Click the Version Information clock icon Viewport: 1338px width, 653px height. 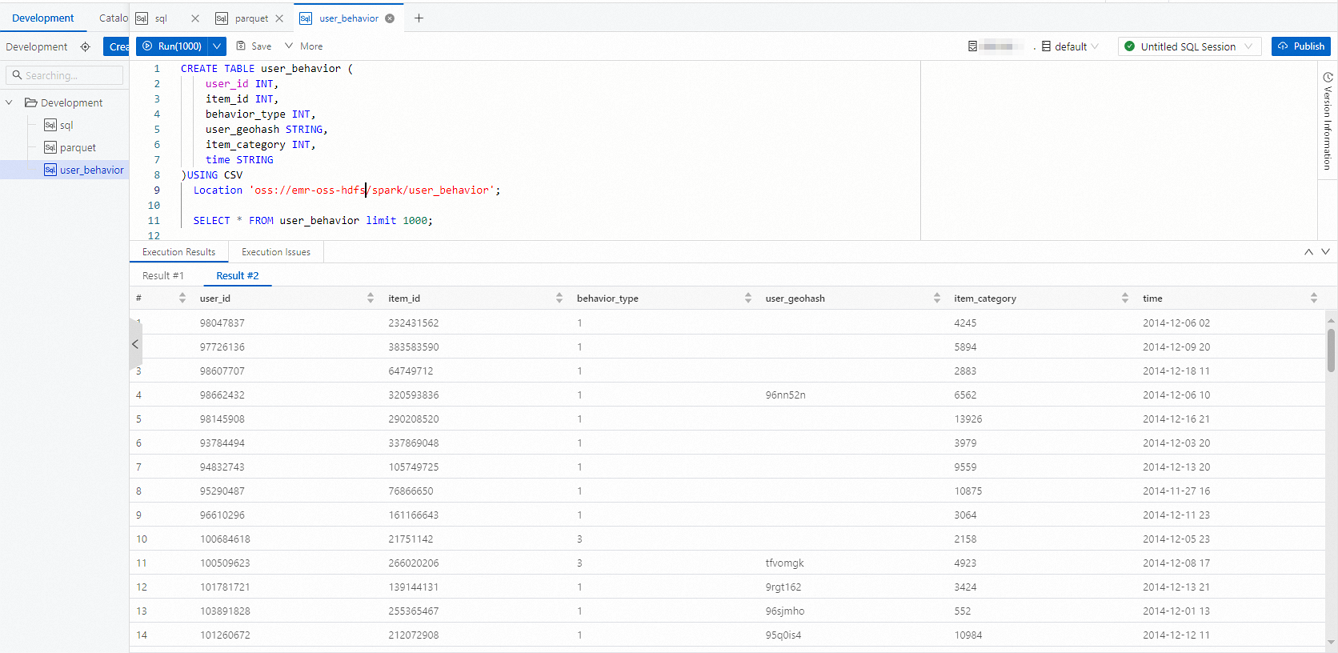1328,77
